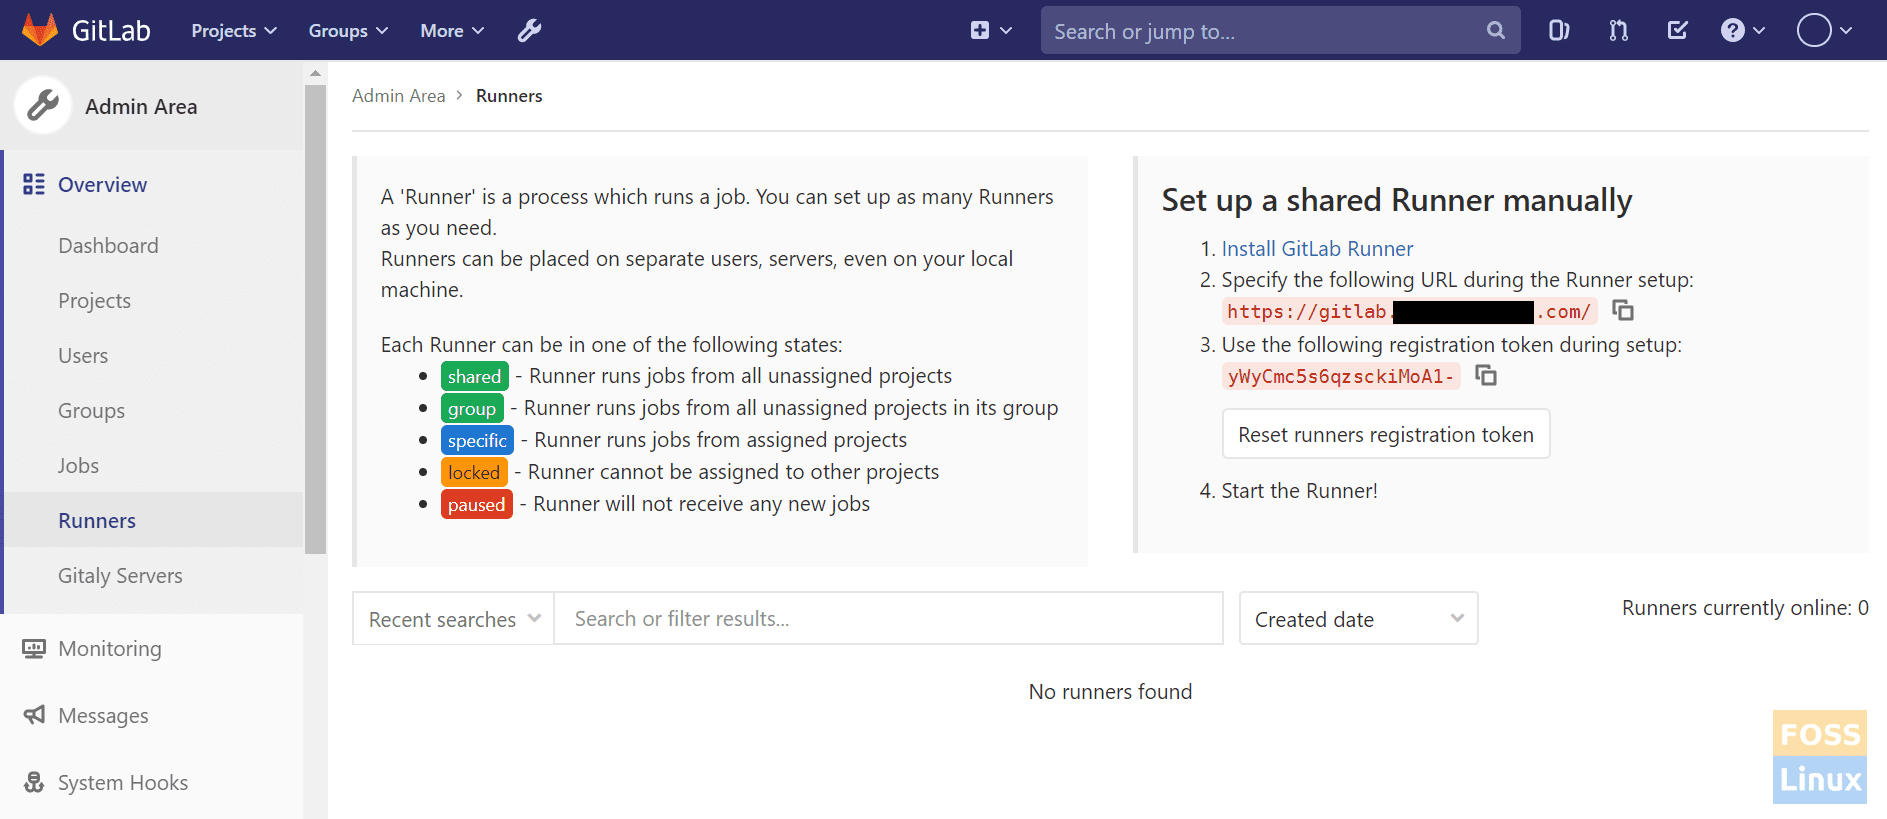Image resolution: width=1887 pixels, height=819 pixels.
Task: Open the admin wrench icon in navbar
Action: 529,31
